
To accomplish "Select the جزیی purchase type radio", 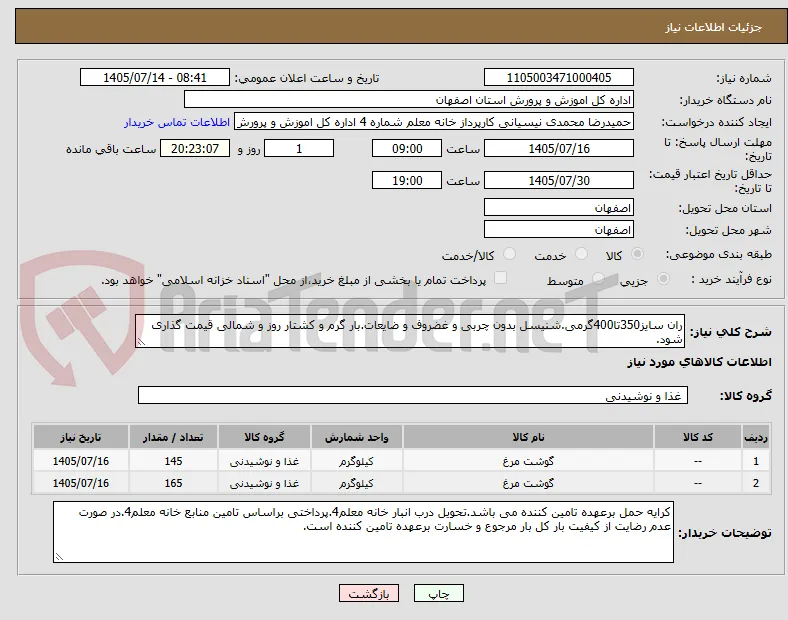I will pos(663,279).
